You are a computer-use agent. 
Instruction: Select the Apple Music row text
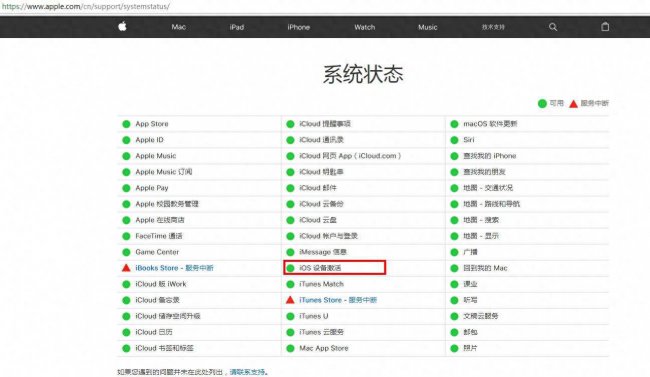click(156, 156)
